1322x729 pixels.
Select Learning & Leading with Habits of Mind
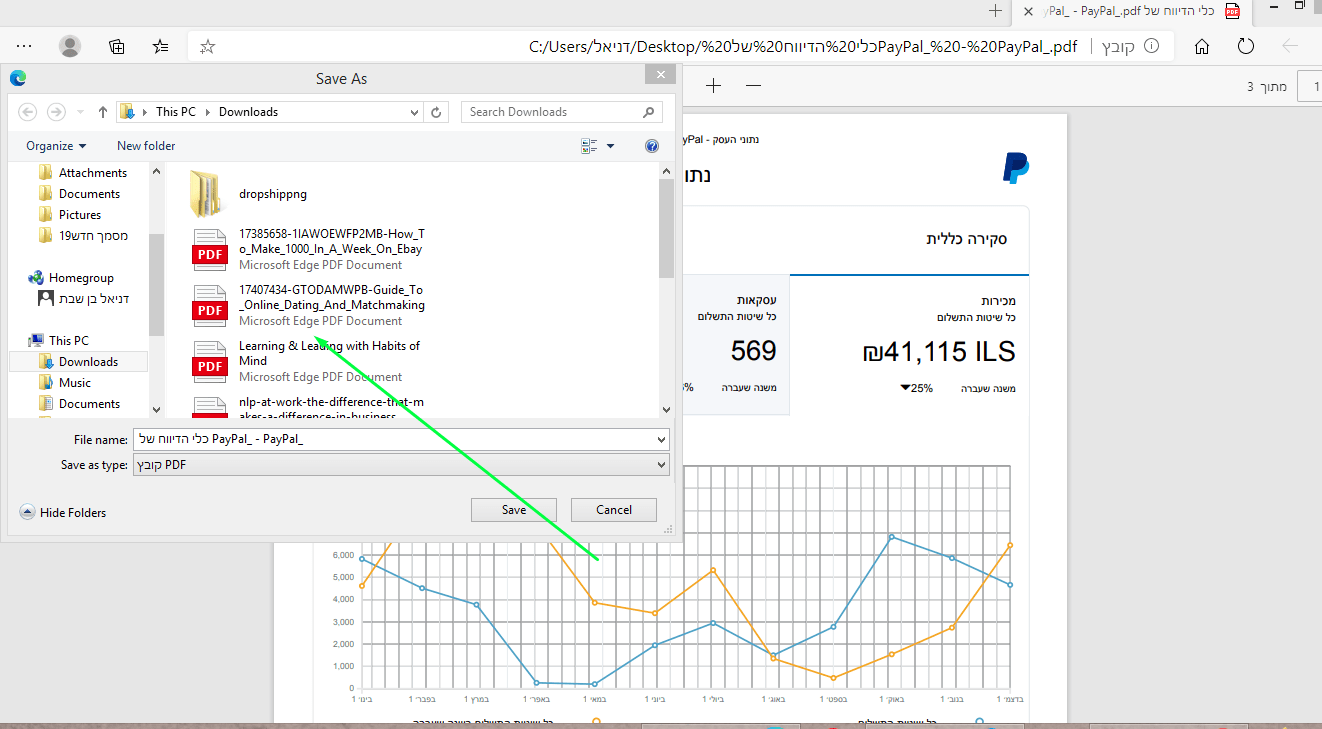[x=308, y=361]
